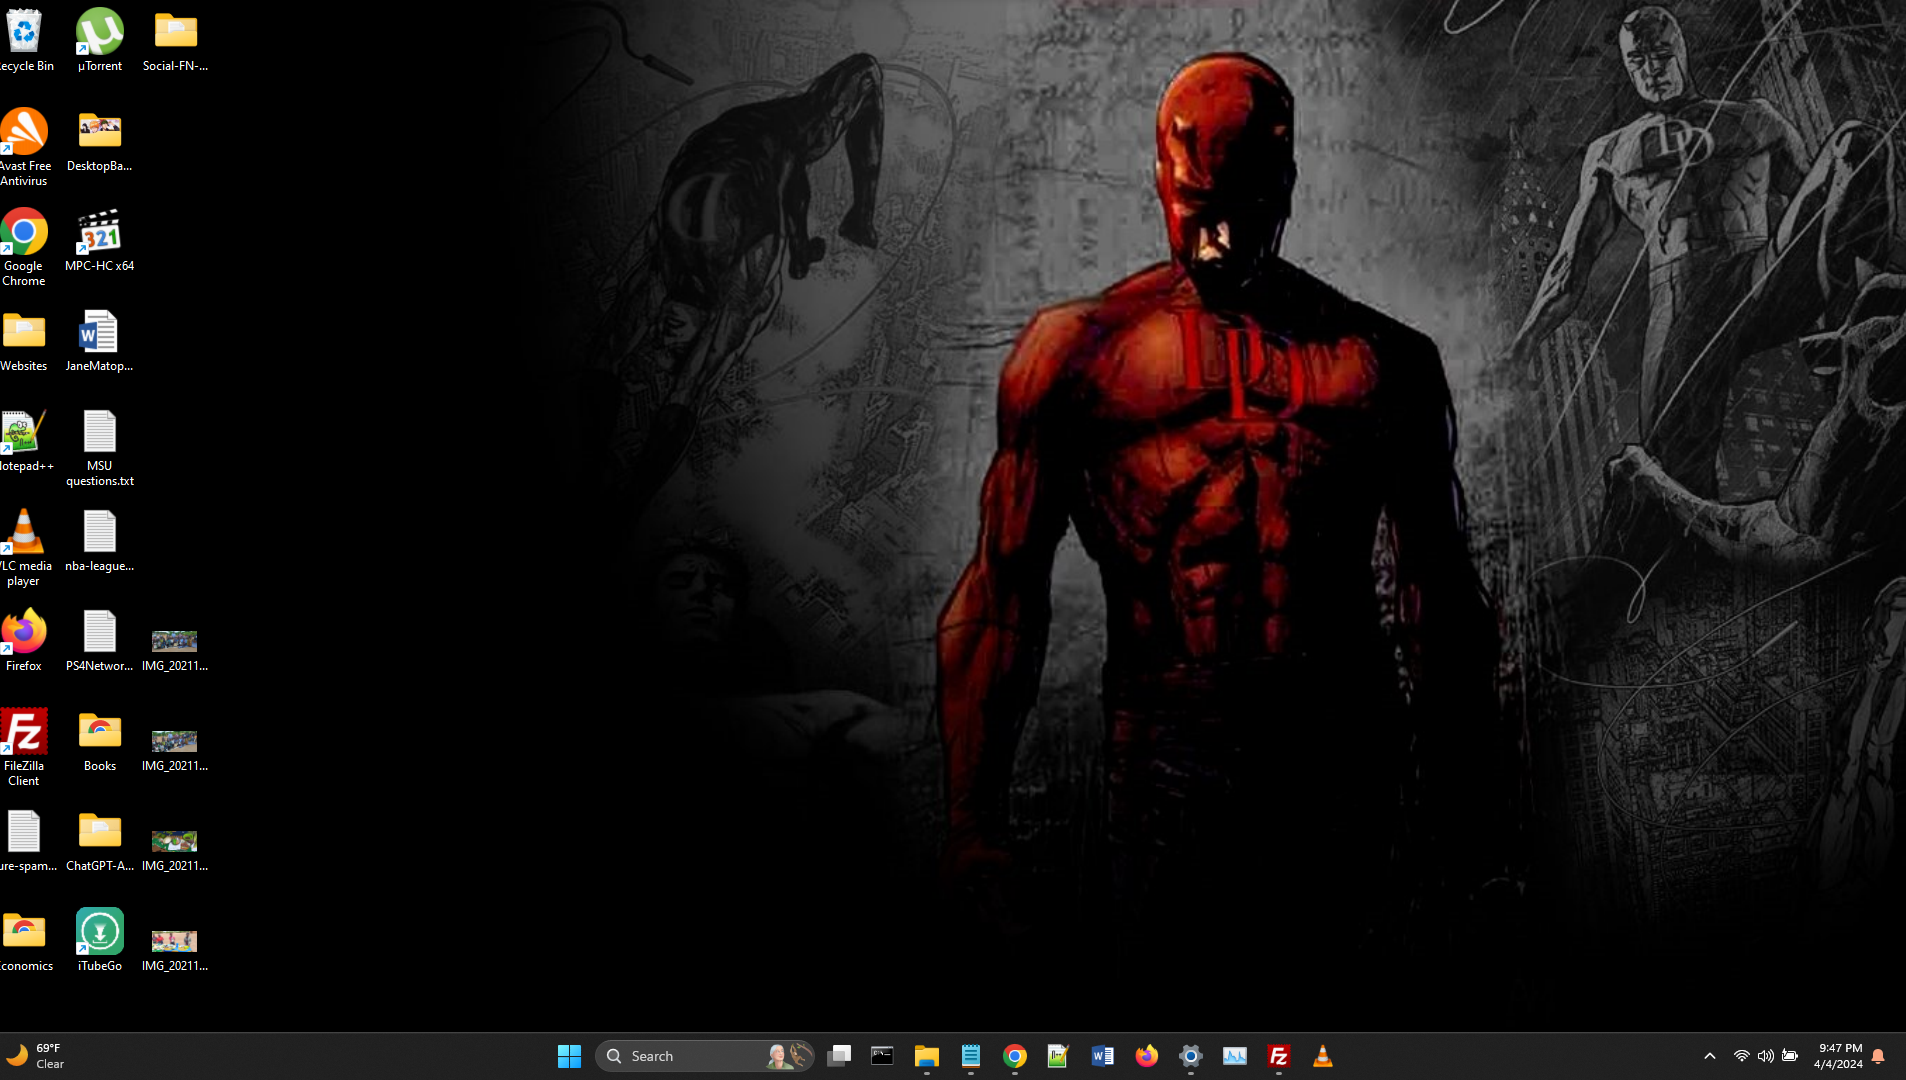1906x1080 pixels.
Task: Select the iTubeGo desktop shortcut
Action: (x=100, y=940)
